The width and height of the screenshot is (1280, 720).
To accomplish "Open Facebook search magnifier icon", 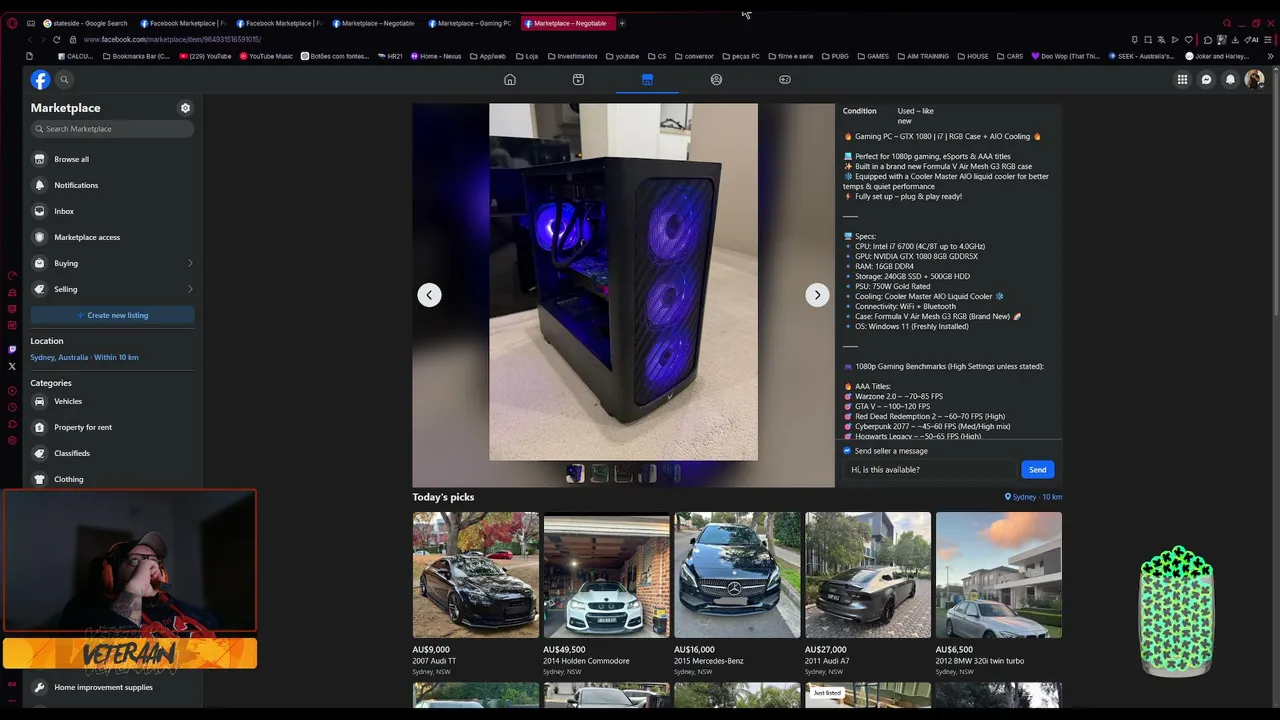I will (x=64, y=80).
